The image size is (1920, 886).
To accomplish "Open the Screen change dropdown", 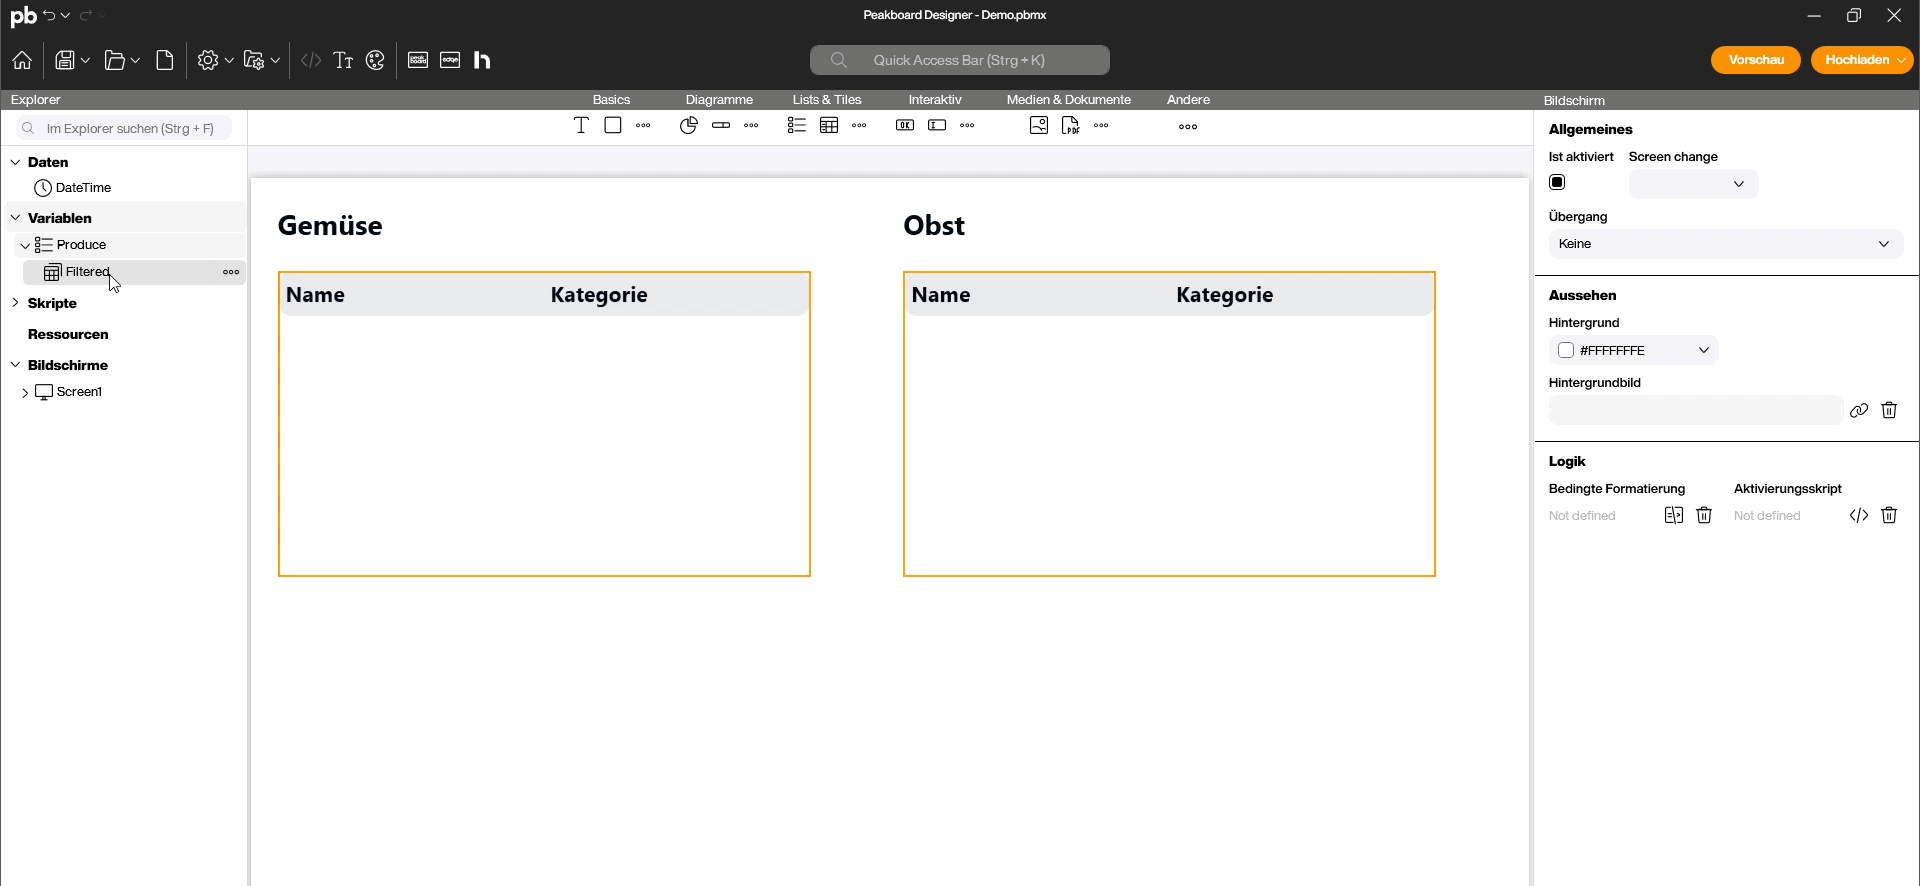I will point(1693,184).
